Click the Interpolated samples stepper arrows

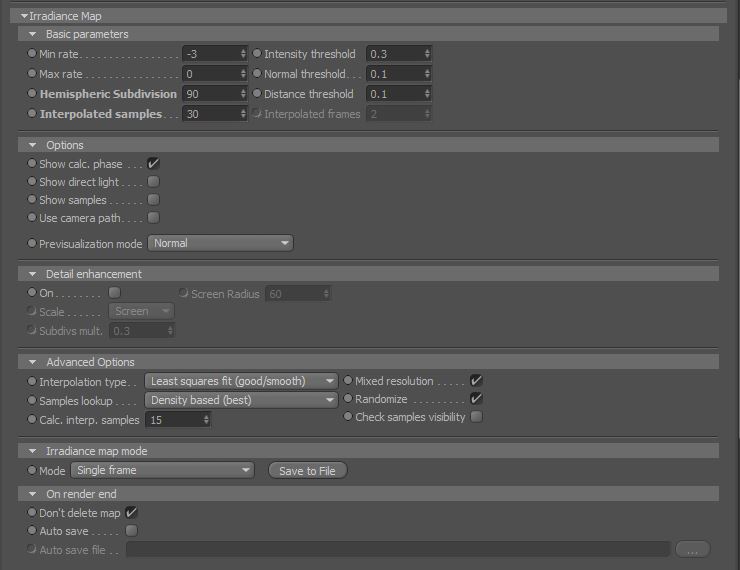click(x=243, y=114)
